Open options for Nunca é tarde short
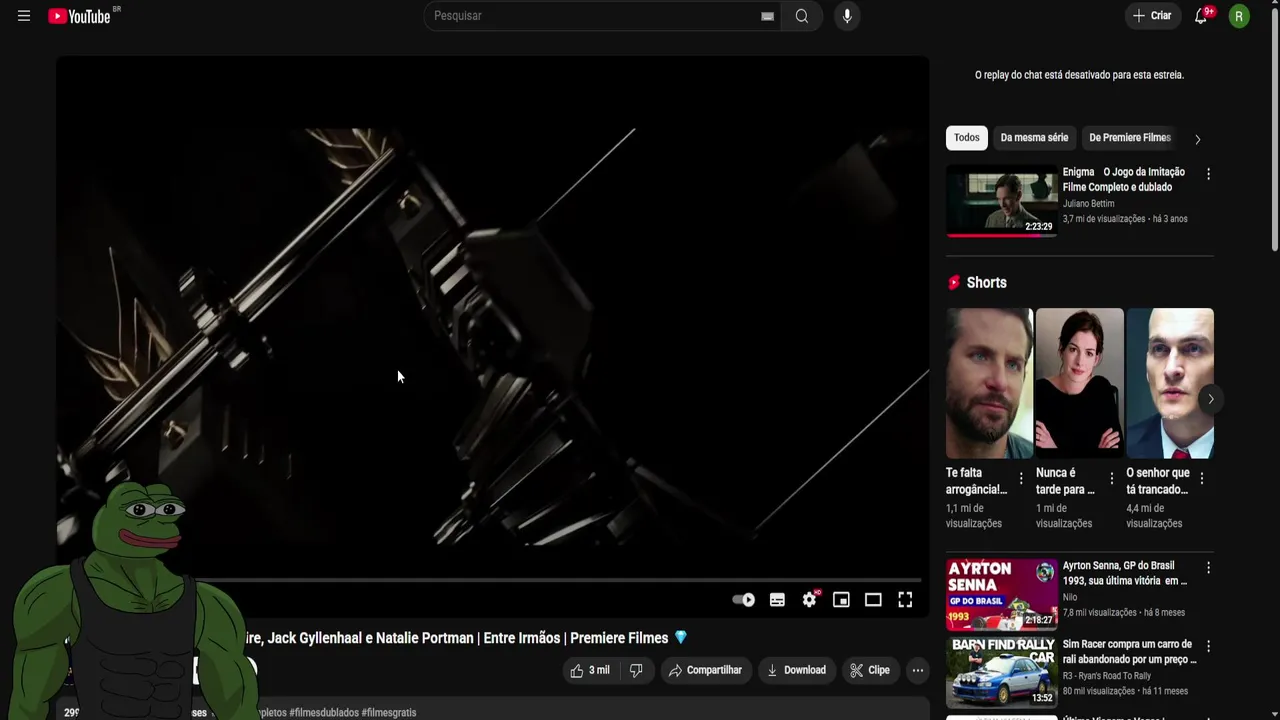 (x=1111, y=479)
